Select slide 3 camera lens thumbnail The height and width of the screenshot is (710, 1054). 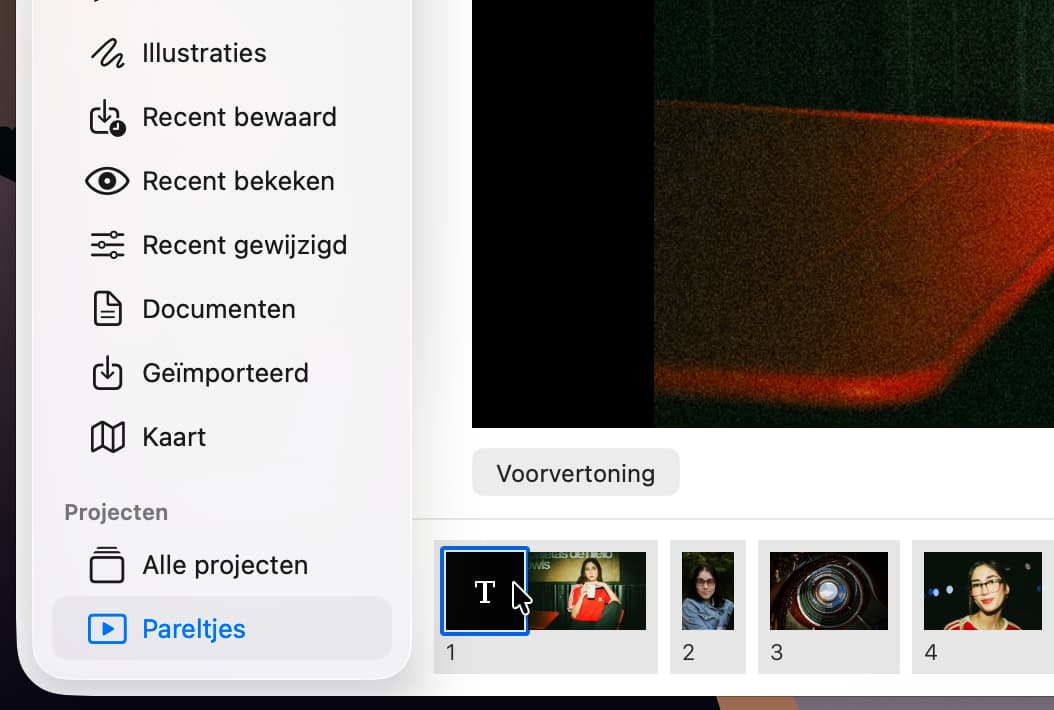(829, 591)
